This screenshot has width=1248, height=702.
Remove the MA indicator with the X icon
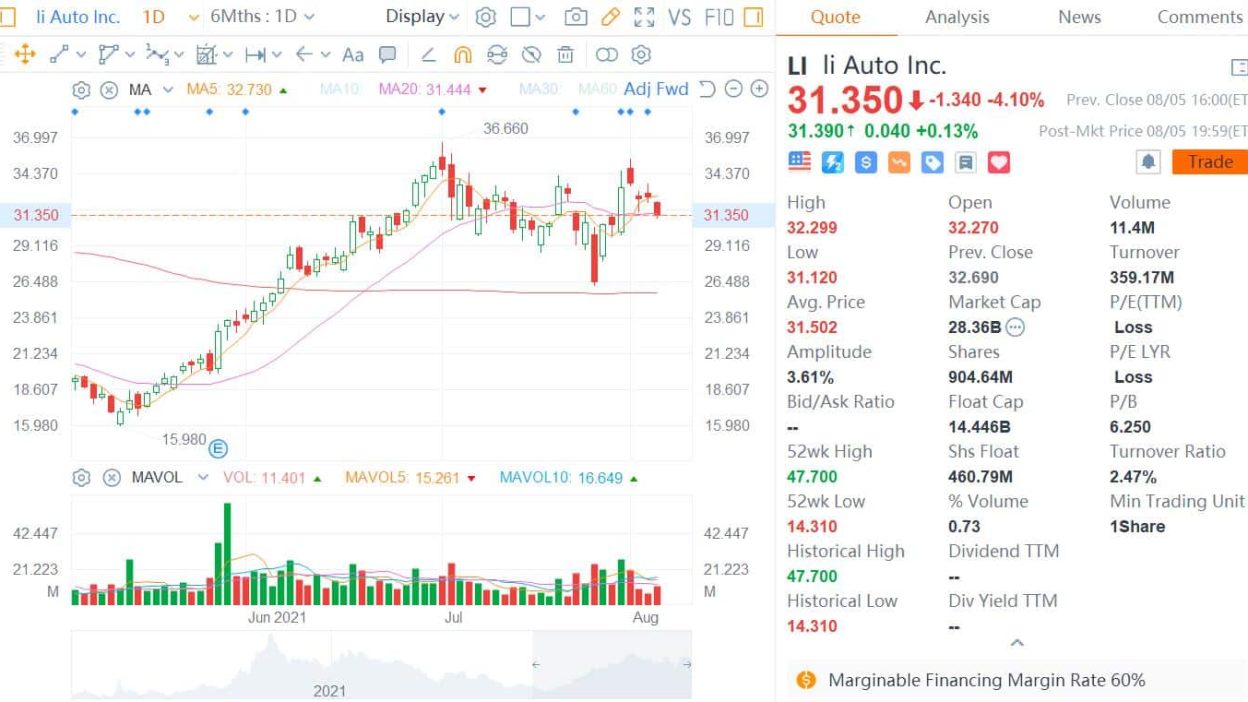(x=109, y=90)
